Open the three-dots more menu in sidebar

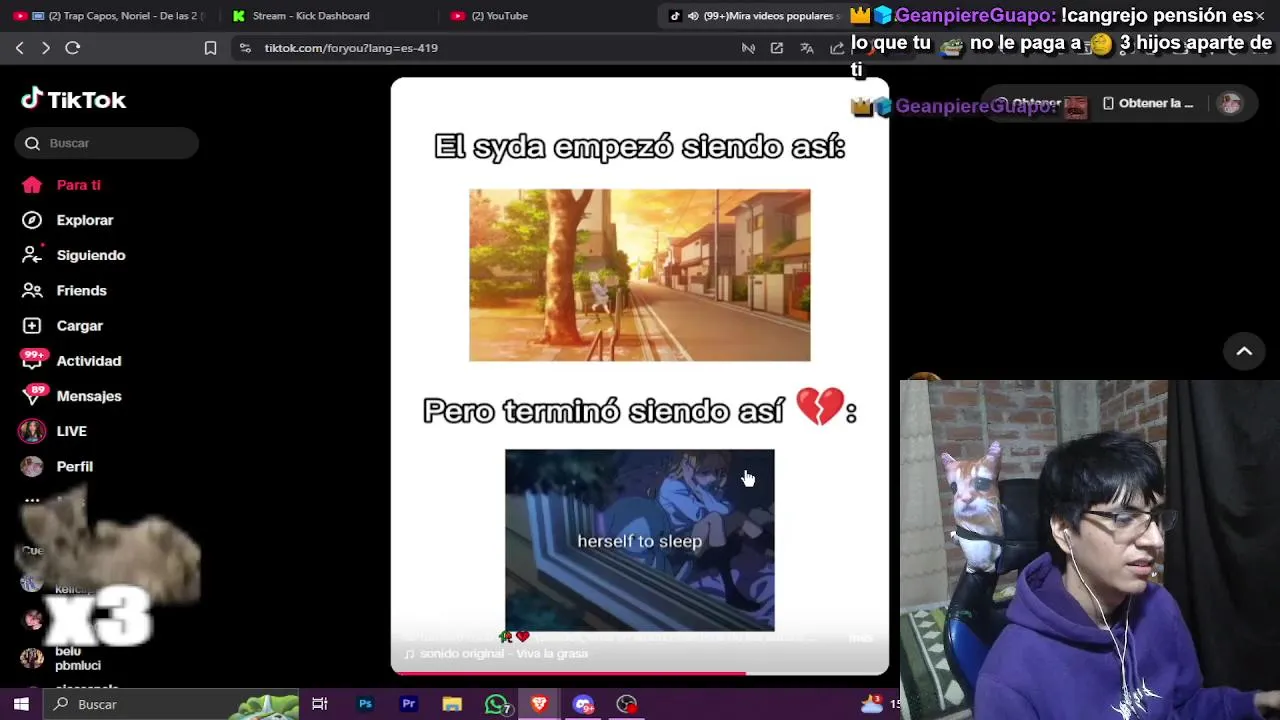pyautogui.click(x=32, y=500)
